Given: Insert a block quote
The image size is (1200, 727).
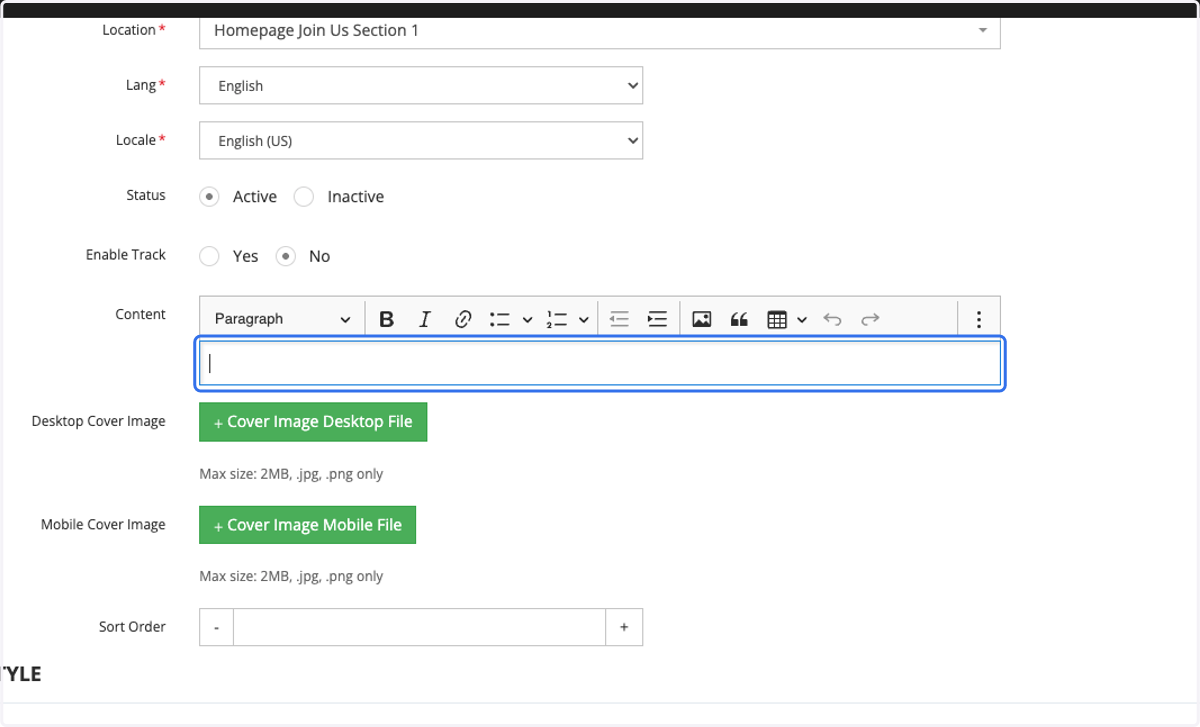Looking at the screenshot, I should pos(740,319).
